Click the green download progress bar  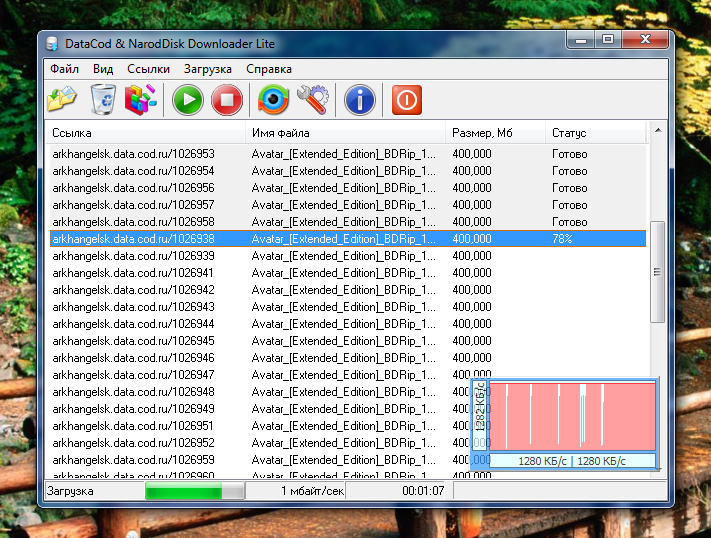pyautogui.click(x=195, y=491)
